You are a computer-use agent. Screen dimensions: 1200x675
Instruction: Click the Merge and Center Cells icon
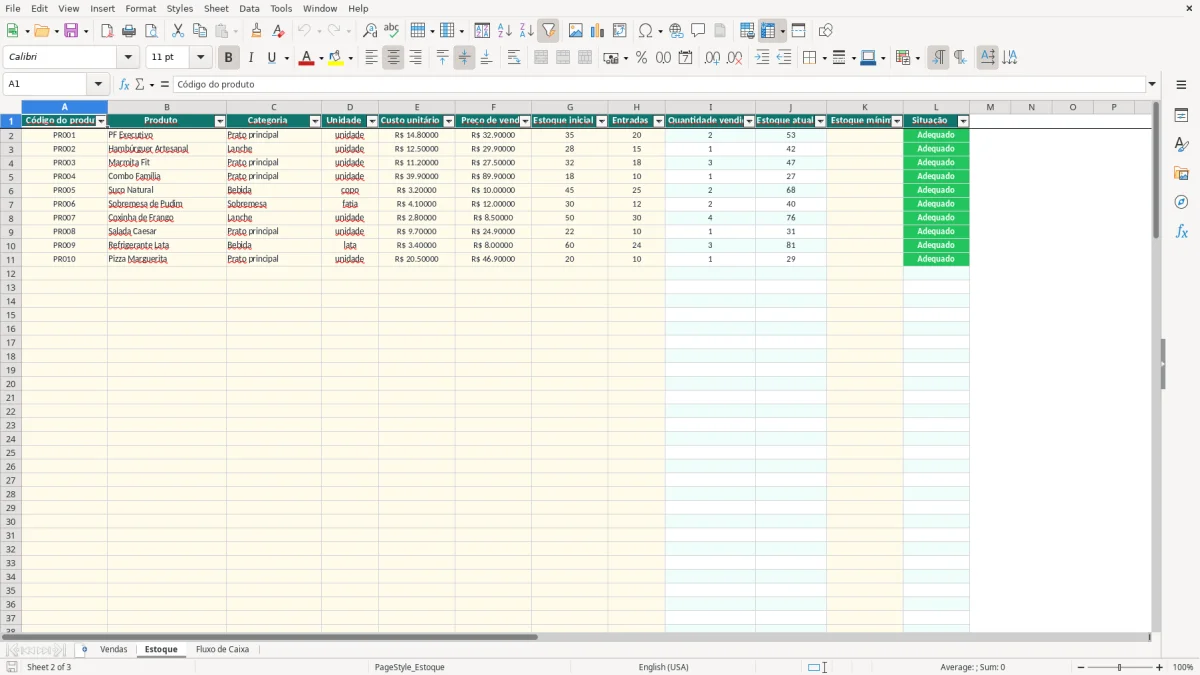tap(541, 58)
